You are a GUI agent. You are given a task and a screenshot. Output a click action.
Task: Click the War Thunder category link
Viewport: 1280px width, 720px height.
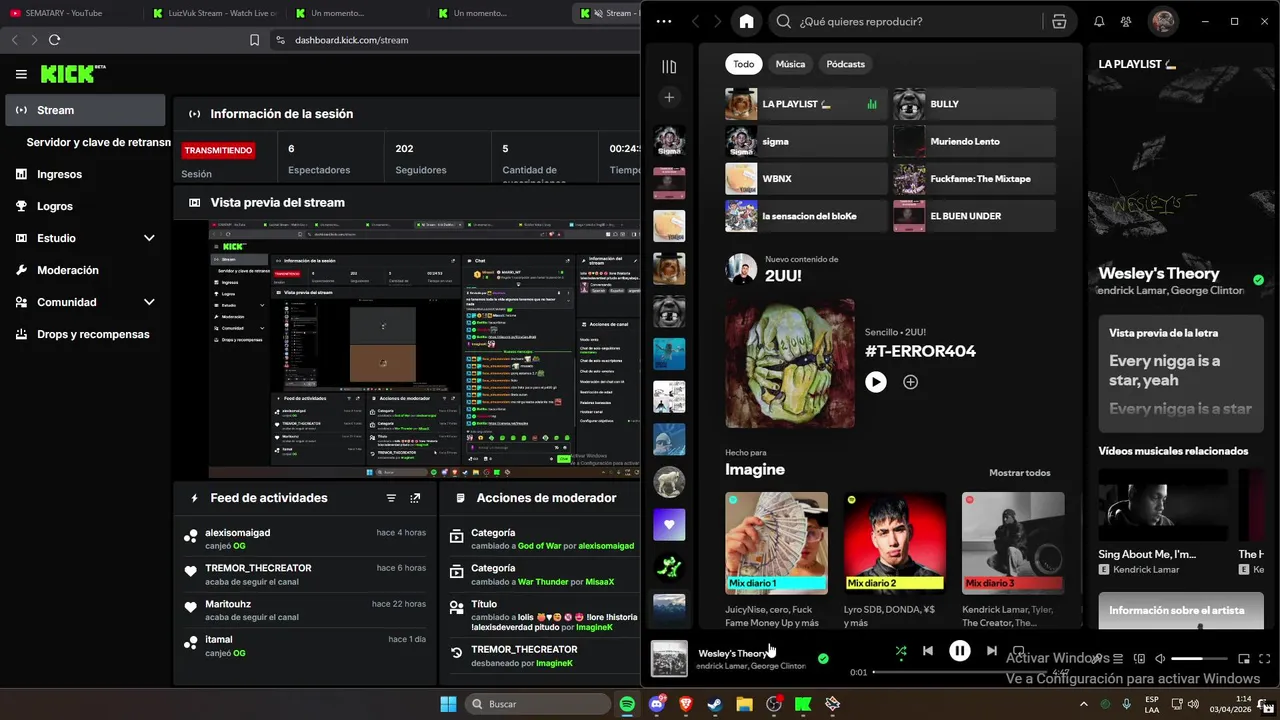(543, 582)
